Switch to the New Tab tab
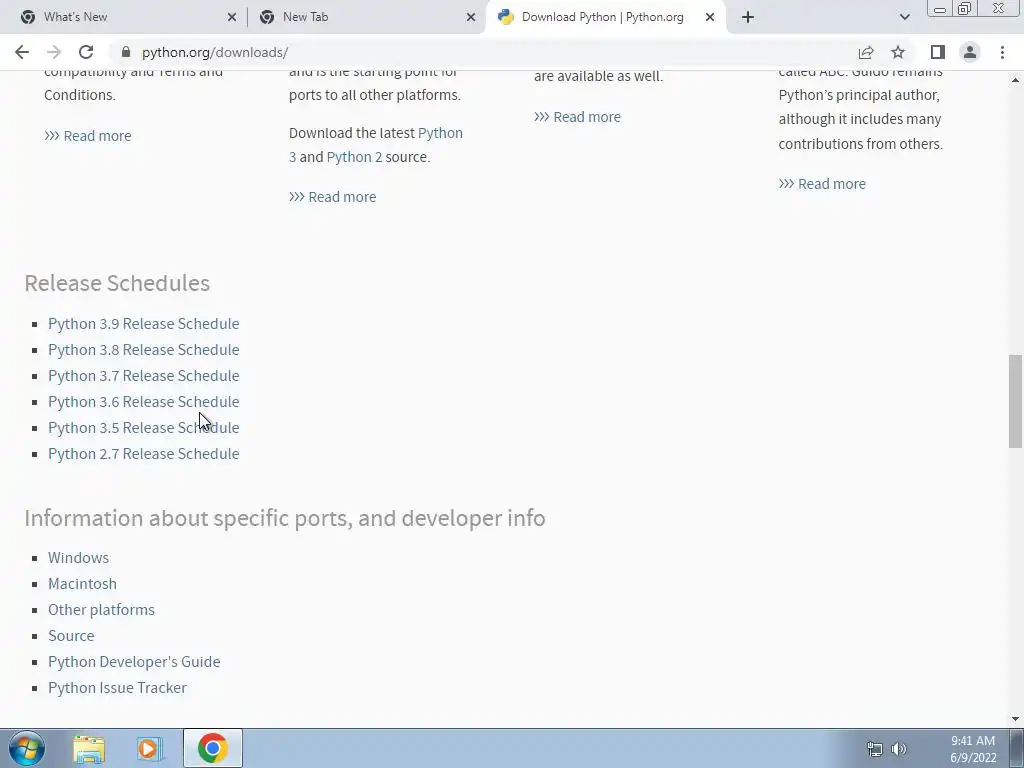 tap(367, 17)
